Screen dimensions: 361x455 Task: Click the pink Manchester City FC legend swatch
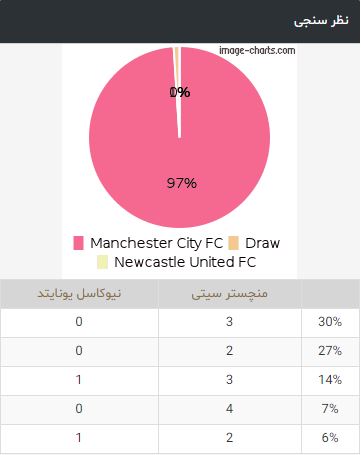pos(78,243)
